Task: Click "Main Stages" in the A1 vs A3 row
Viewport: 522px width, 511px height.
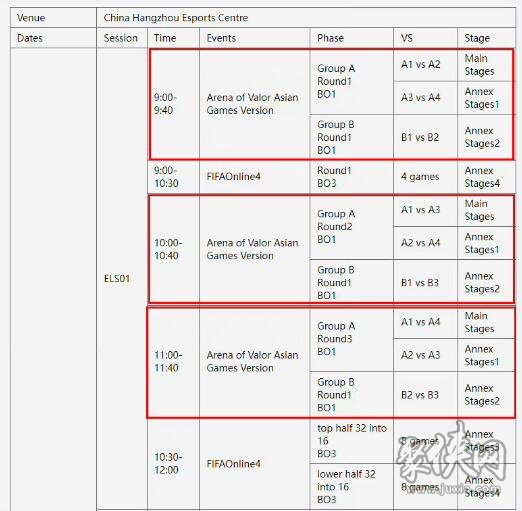Action: 485,210
